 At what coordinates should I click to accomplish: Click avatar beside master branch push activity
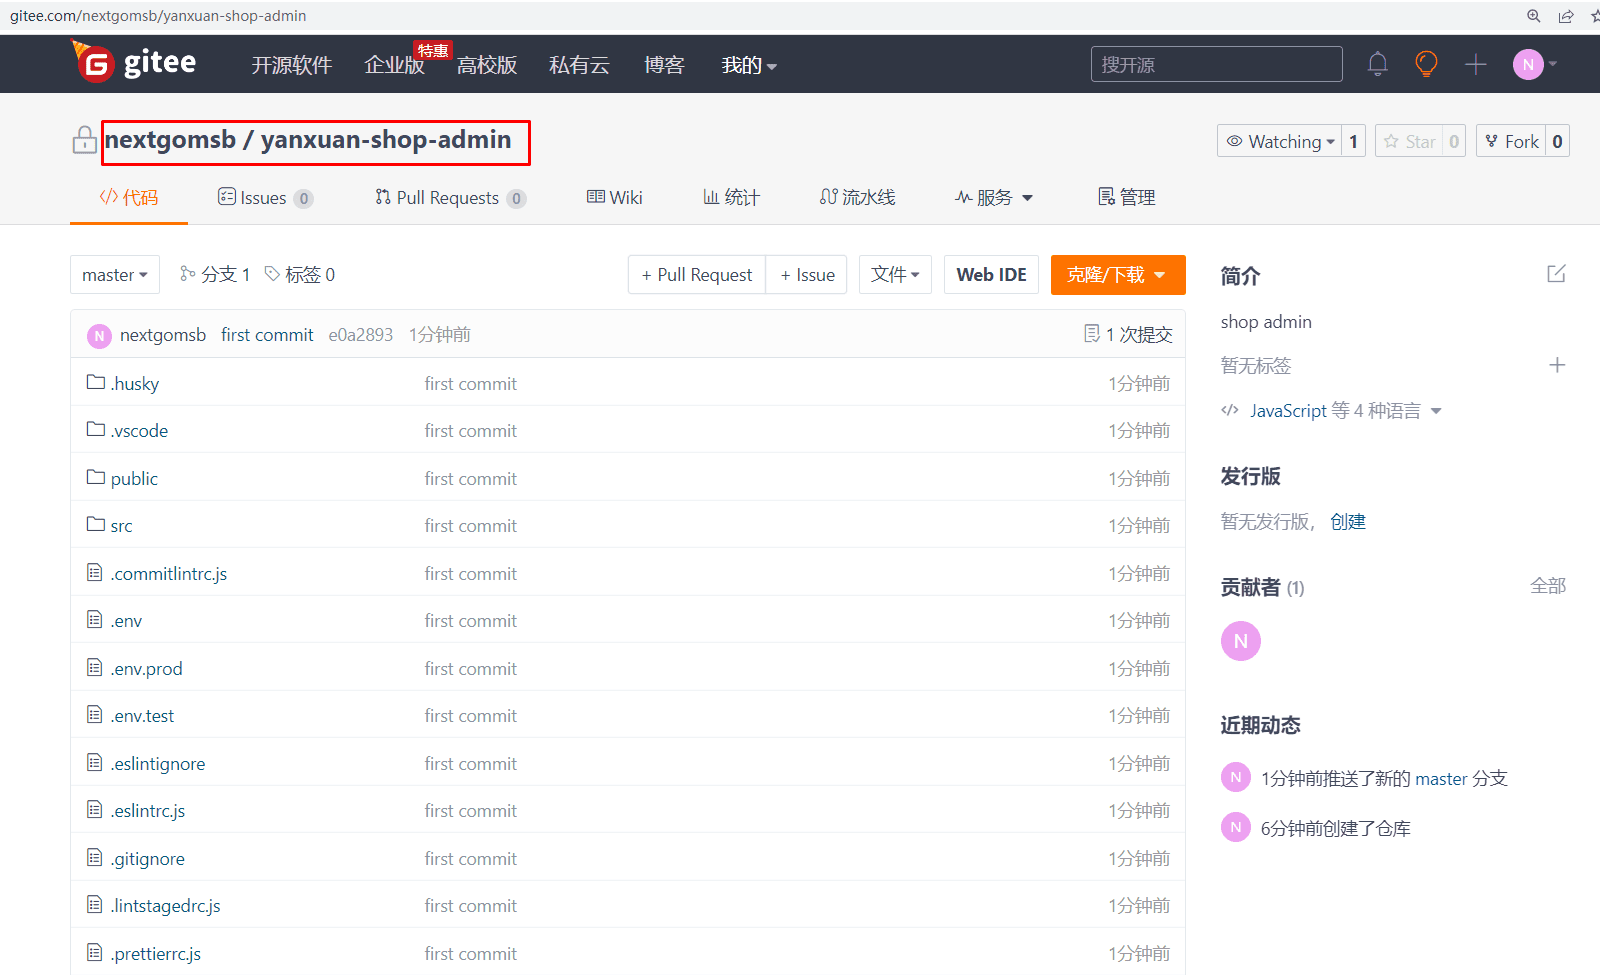[1236, 777]
